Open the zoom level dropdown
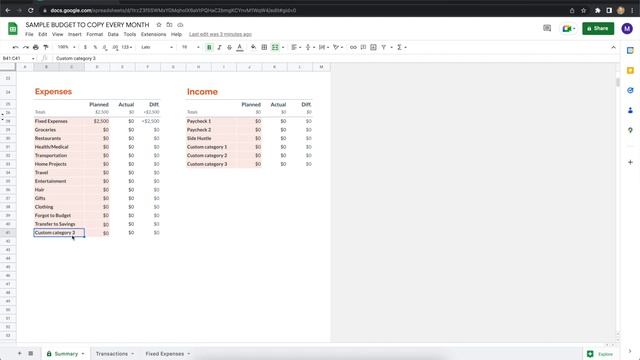The height and width of the screenshot is (360, 640). click(66, 47)
